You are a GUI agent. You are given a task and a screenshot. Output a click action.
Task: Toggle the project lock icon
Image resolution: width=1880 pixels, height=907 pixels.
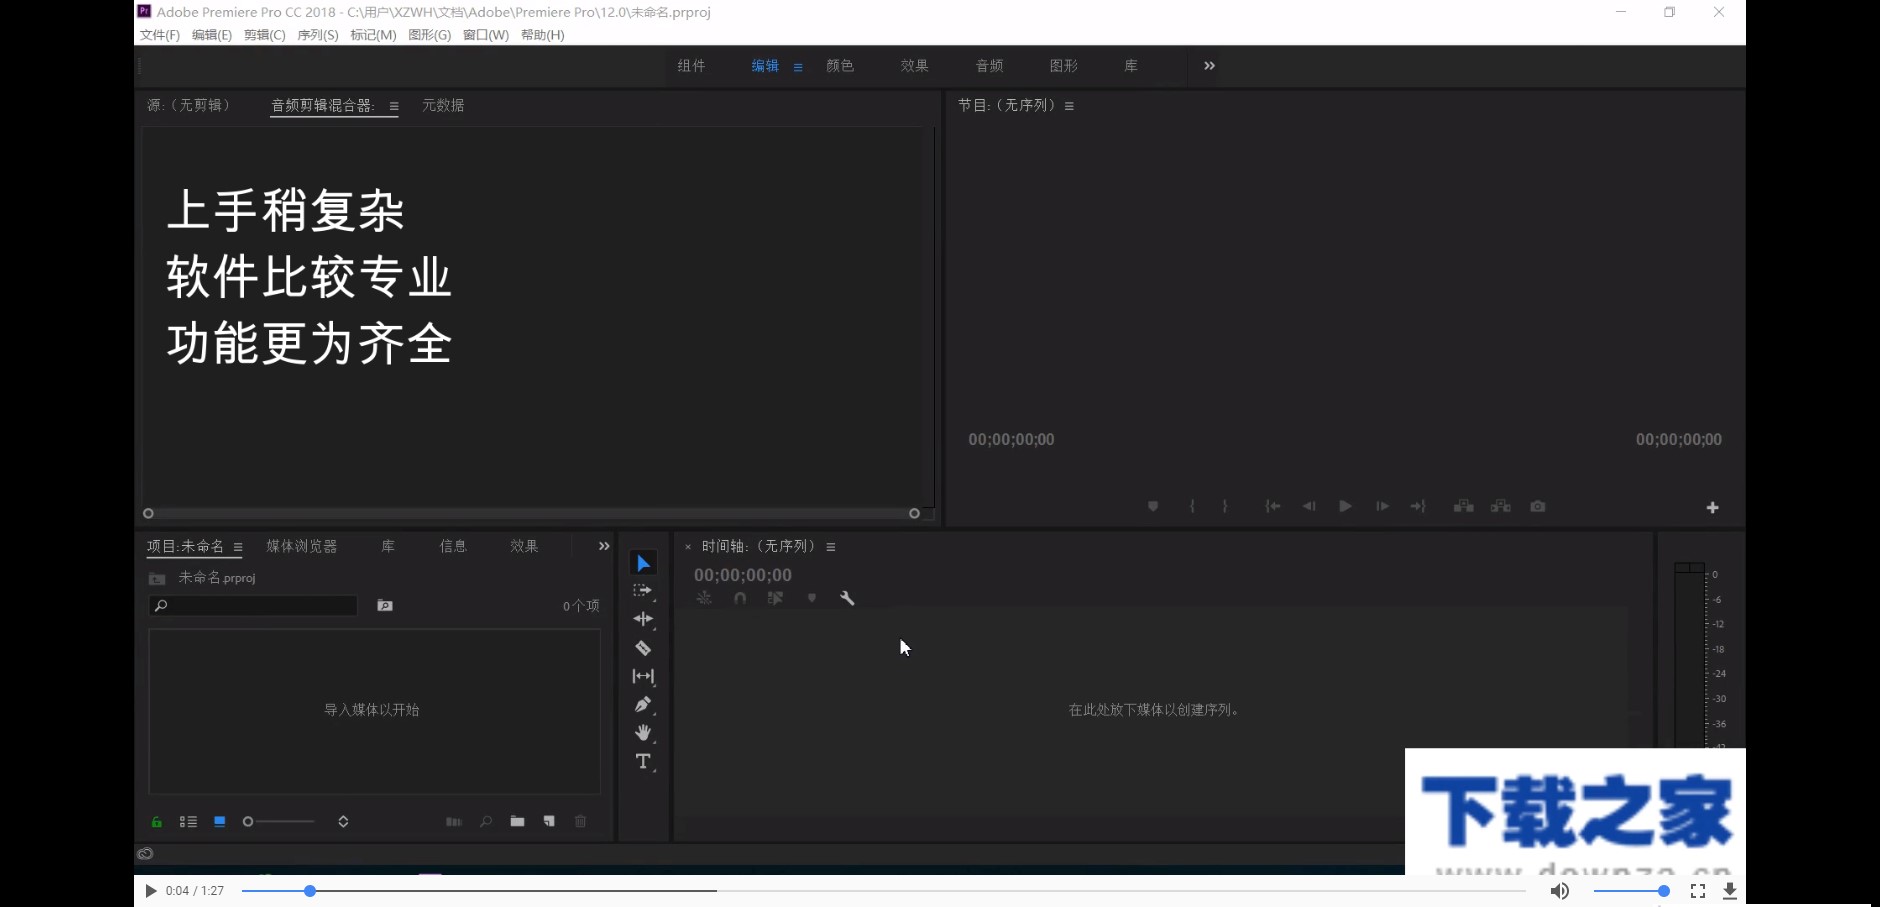[156, 821]
